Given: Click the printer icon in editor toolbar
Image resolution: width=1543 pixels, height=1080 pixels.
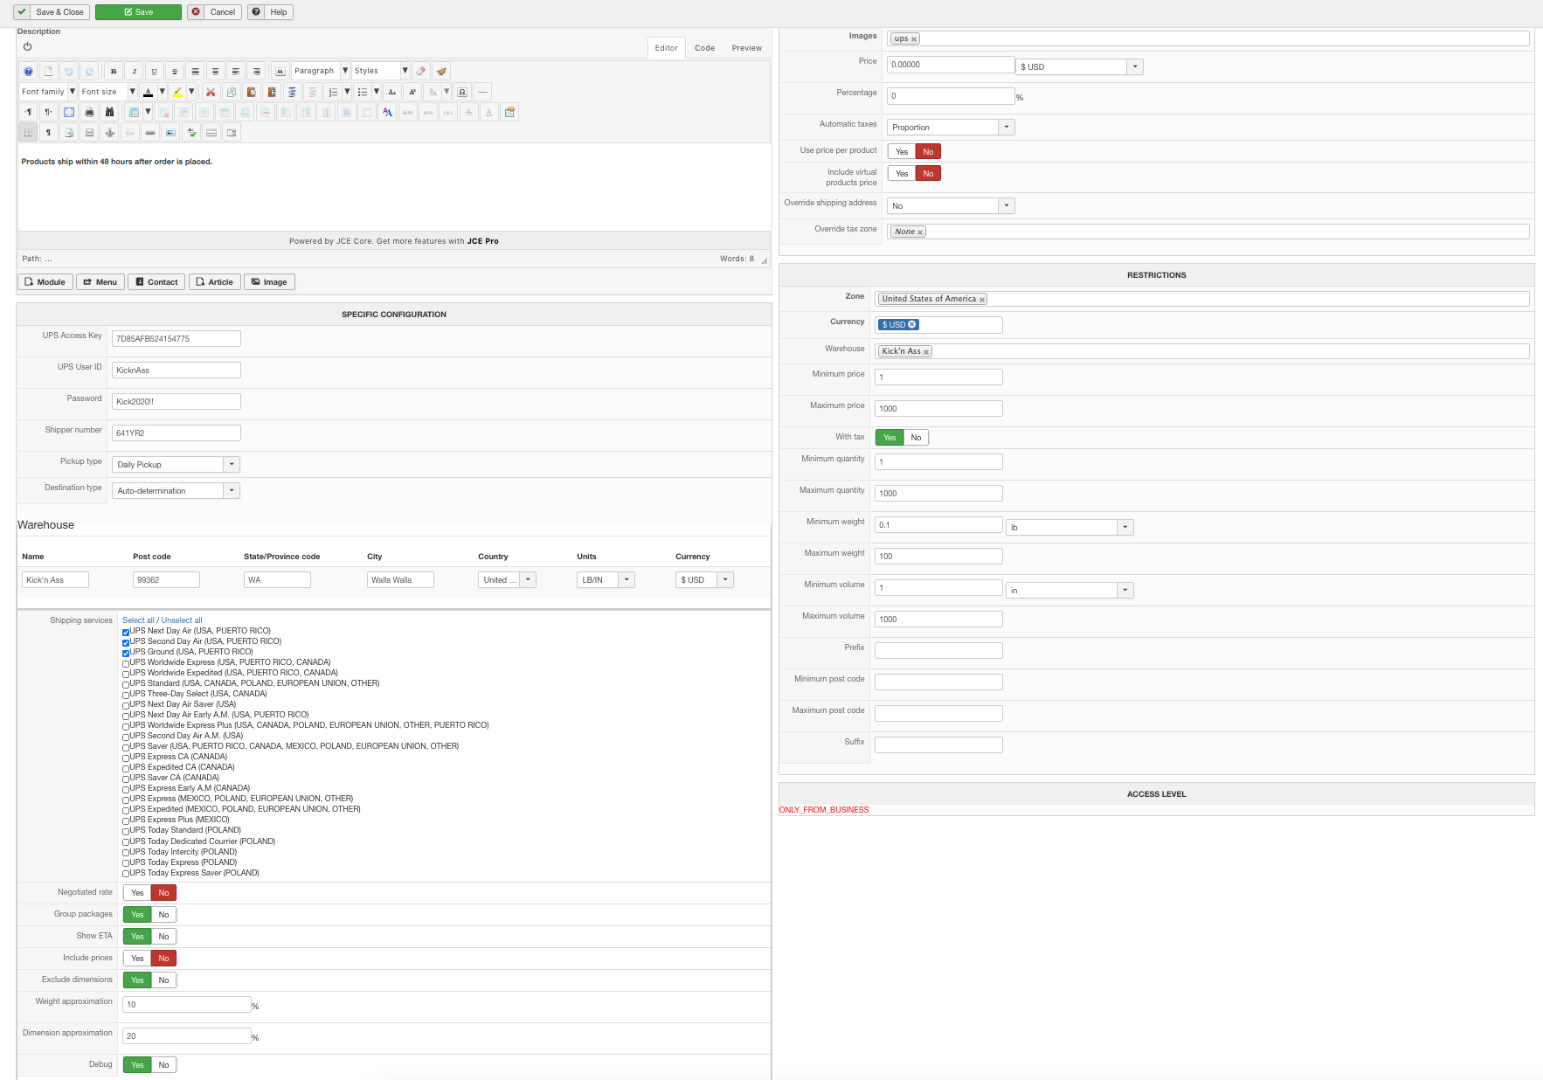Looking at the screenshot, I should pos(89,112).
